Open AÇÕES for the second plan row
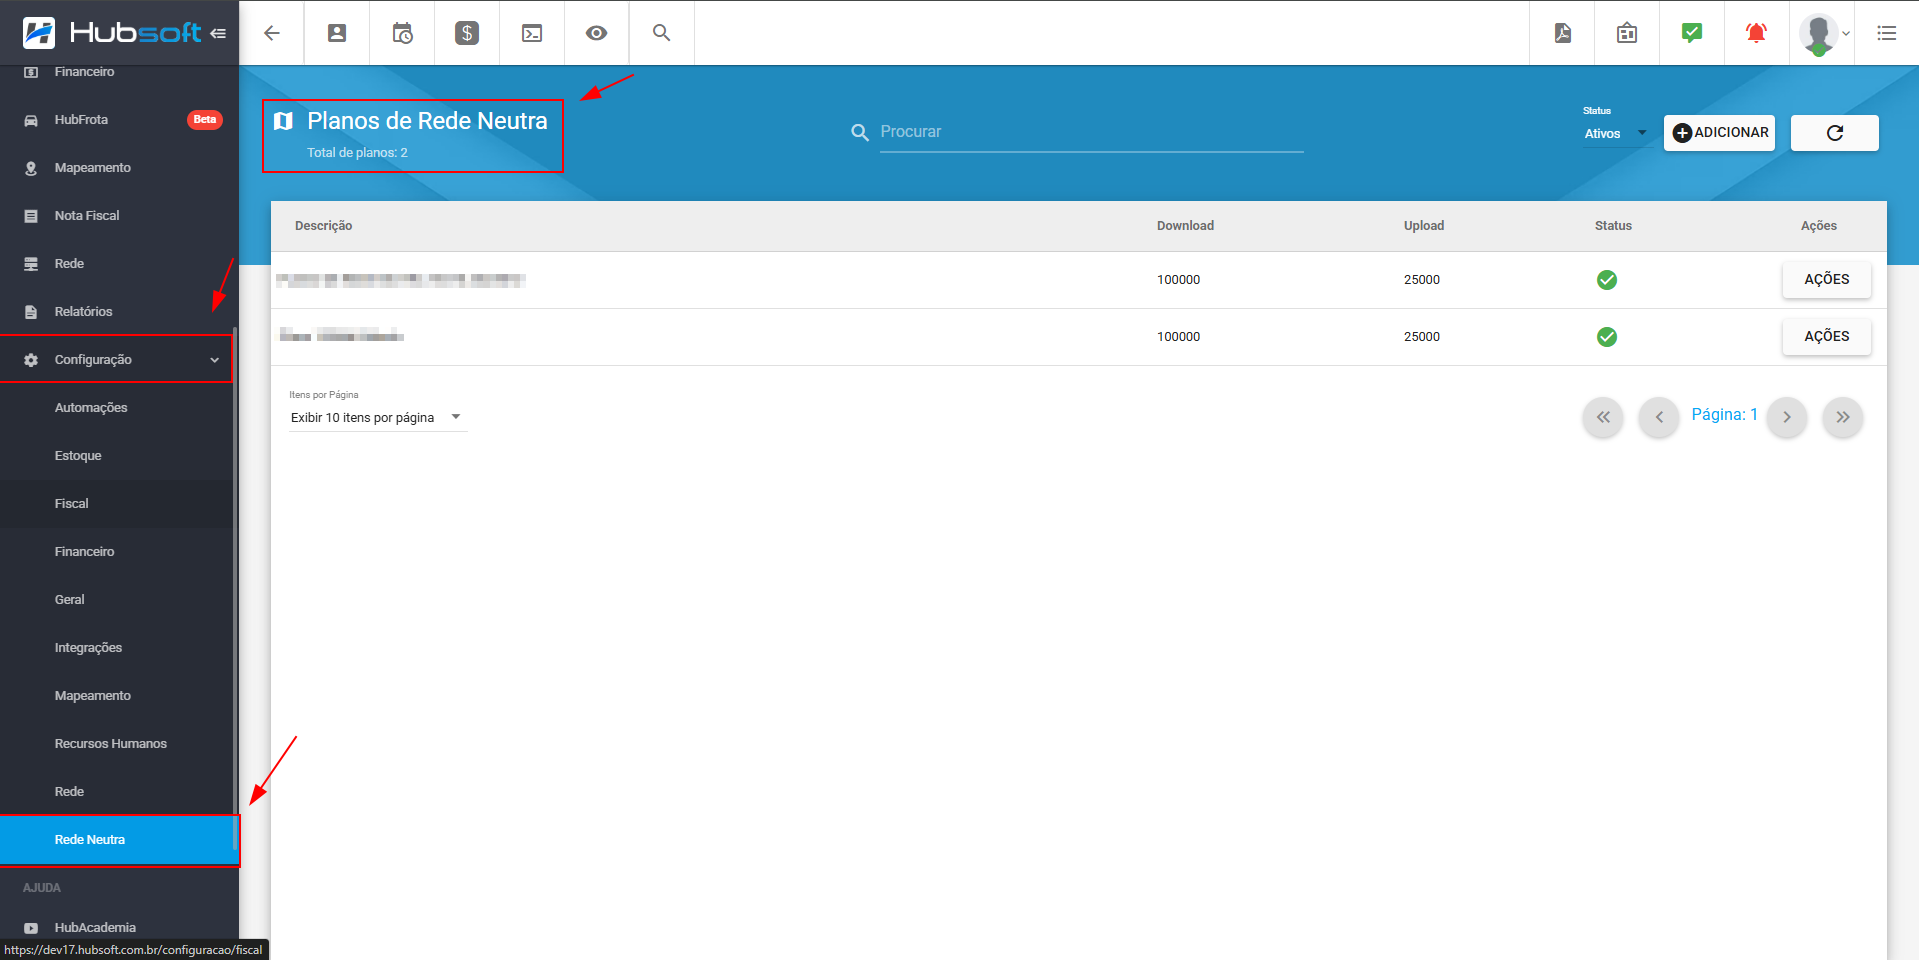 click(x=1826, y=337)
